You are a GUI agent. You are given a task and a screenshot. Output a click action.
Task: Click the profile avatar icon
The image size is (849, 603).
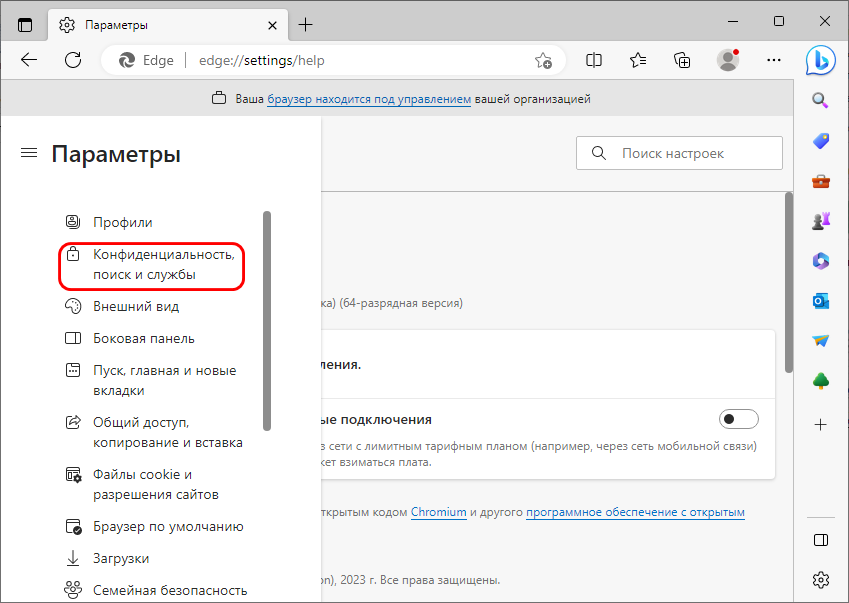728,60
